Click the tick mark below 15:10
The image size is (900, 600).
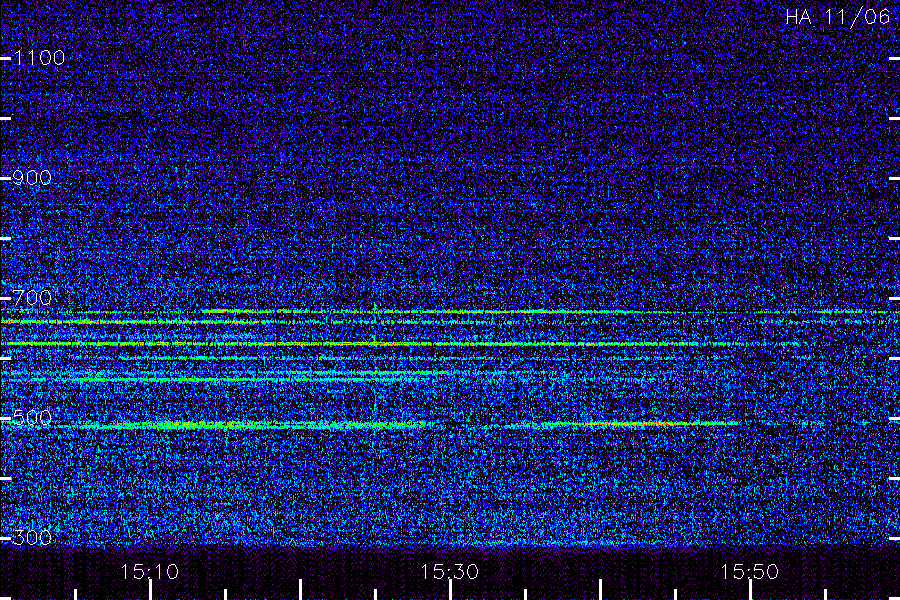pyautogui.click(x=150, y=590)
